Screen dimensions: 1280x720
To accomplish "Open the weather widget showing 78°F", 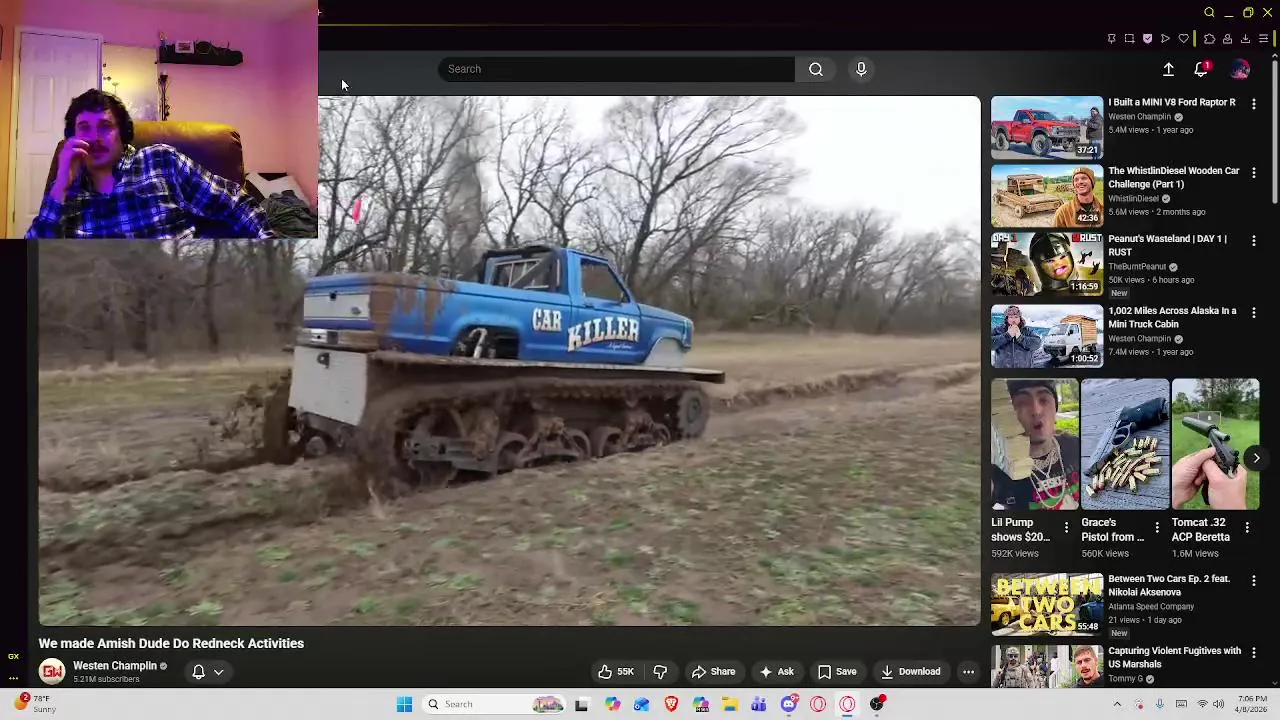I will pos(35,704).
